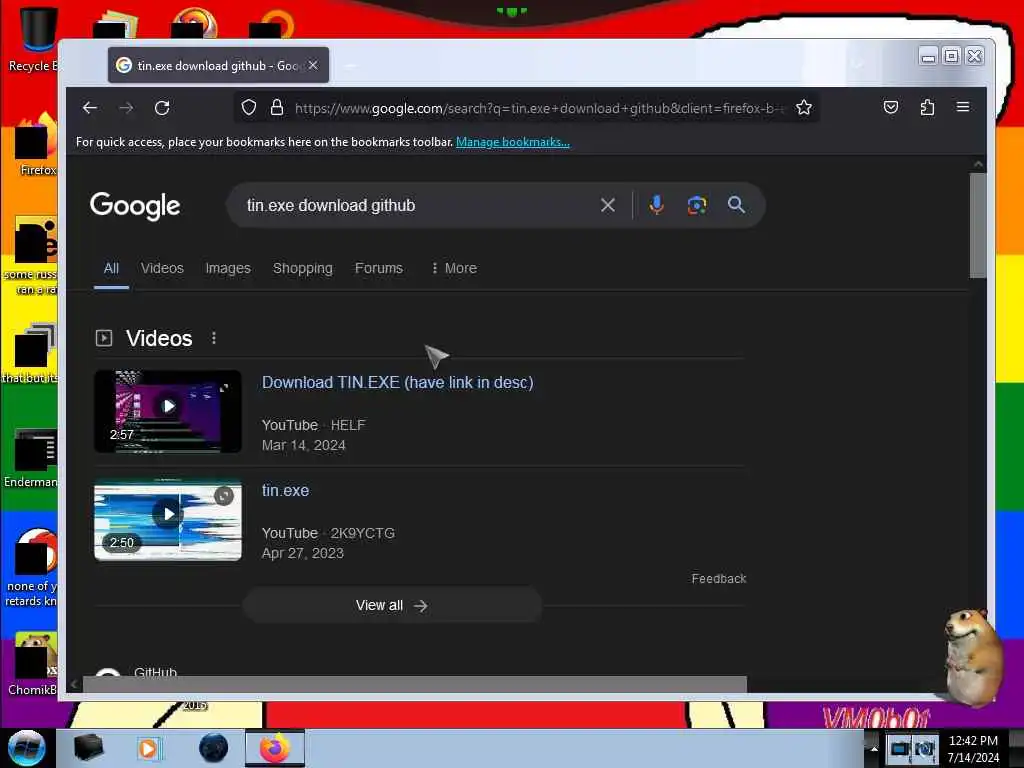Viewport: 1024px width, 768px height.
Task: Open the Windows Start orb
Action: [x=26, y=748]
